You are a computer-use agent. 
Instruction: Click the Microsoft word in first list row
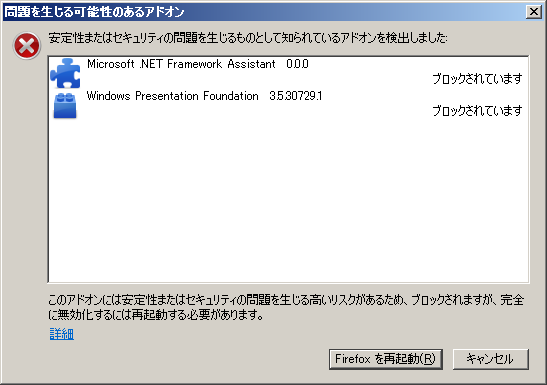point(111,64)
